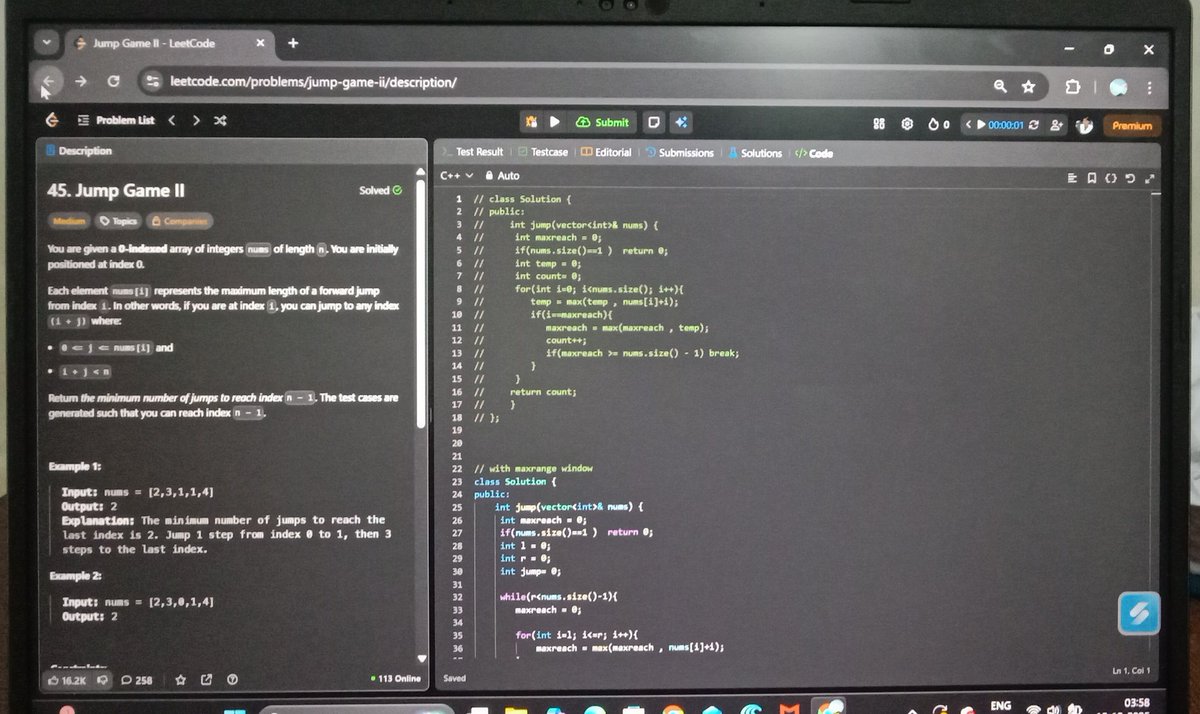Screen dimensions: 1200x714
Task: Click the floating blue S extension button
Action: click(1139, 612)
